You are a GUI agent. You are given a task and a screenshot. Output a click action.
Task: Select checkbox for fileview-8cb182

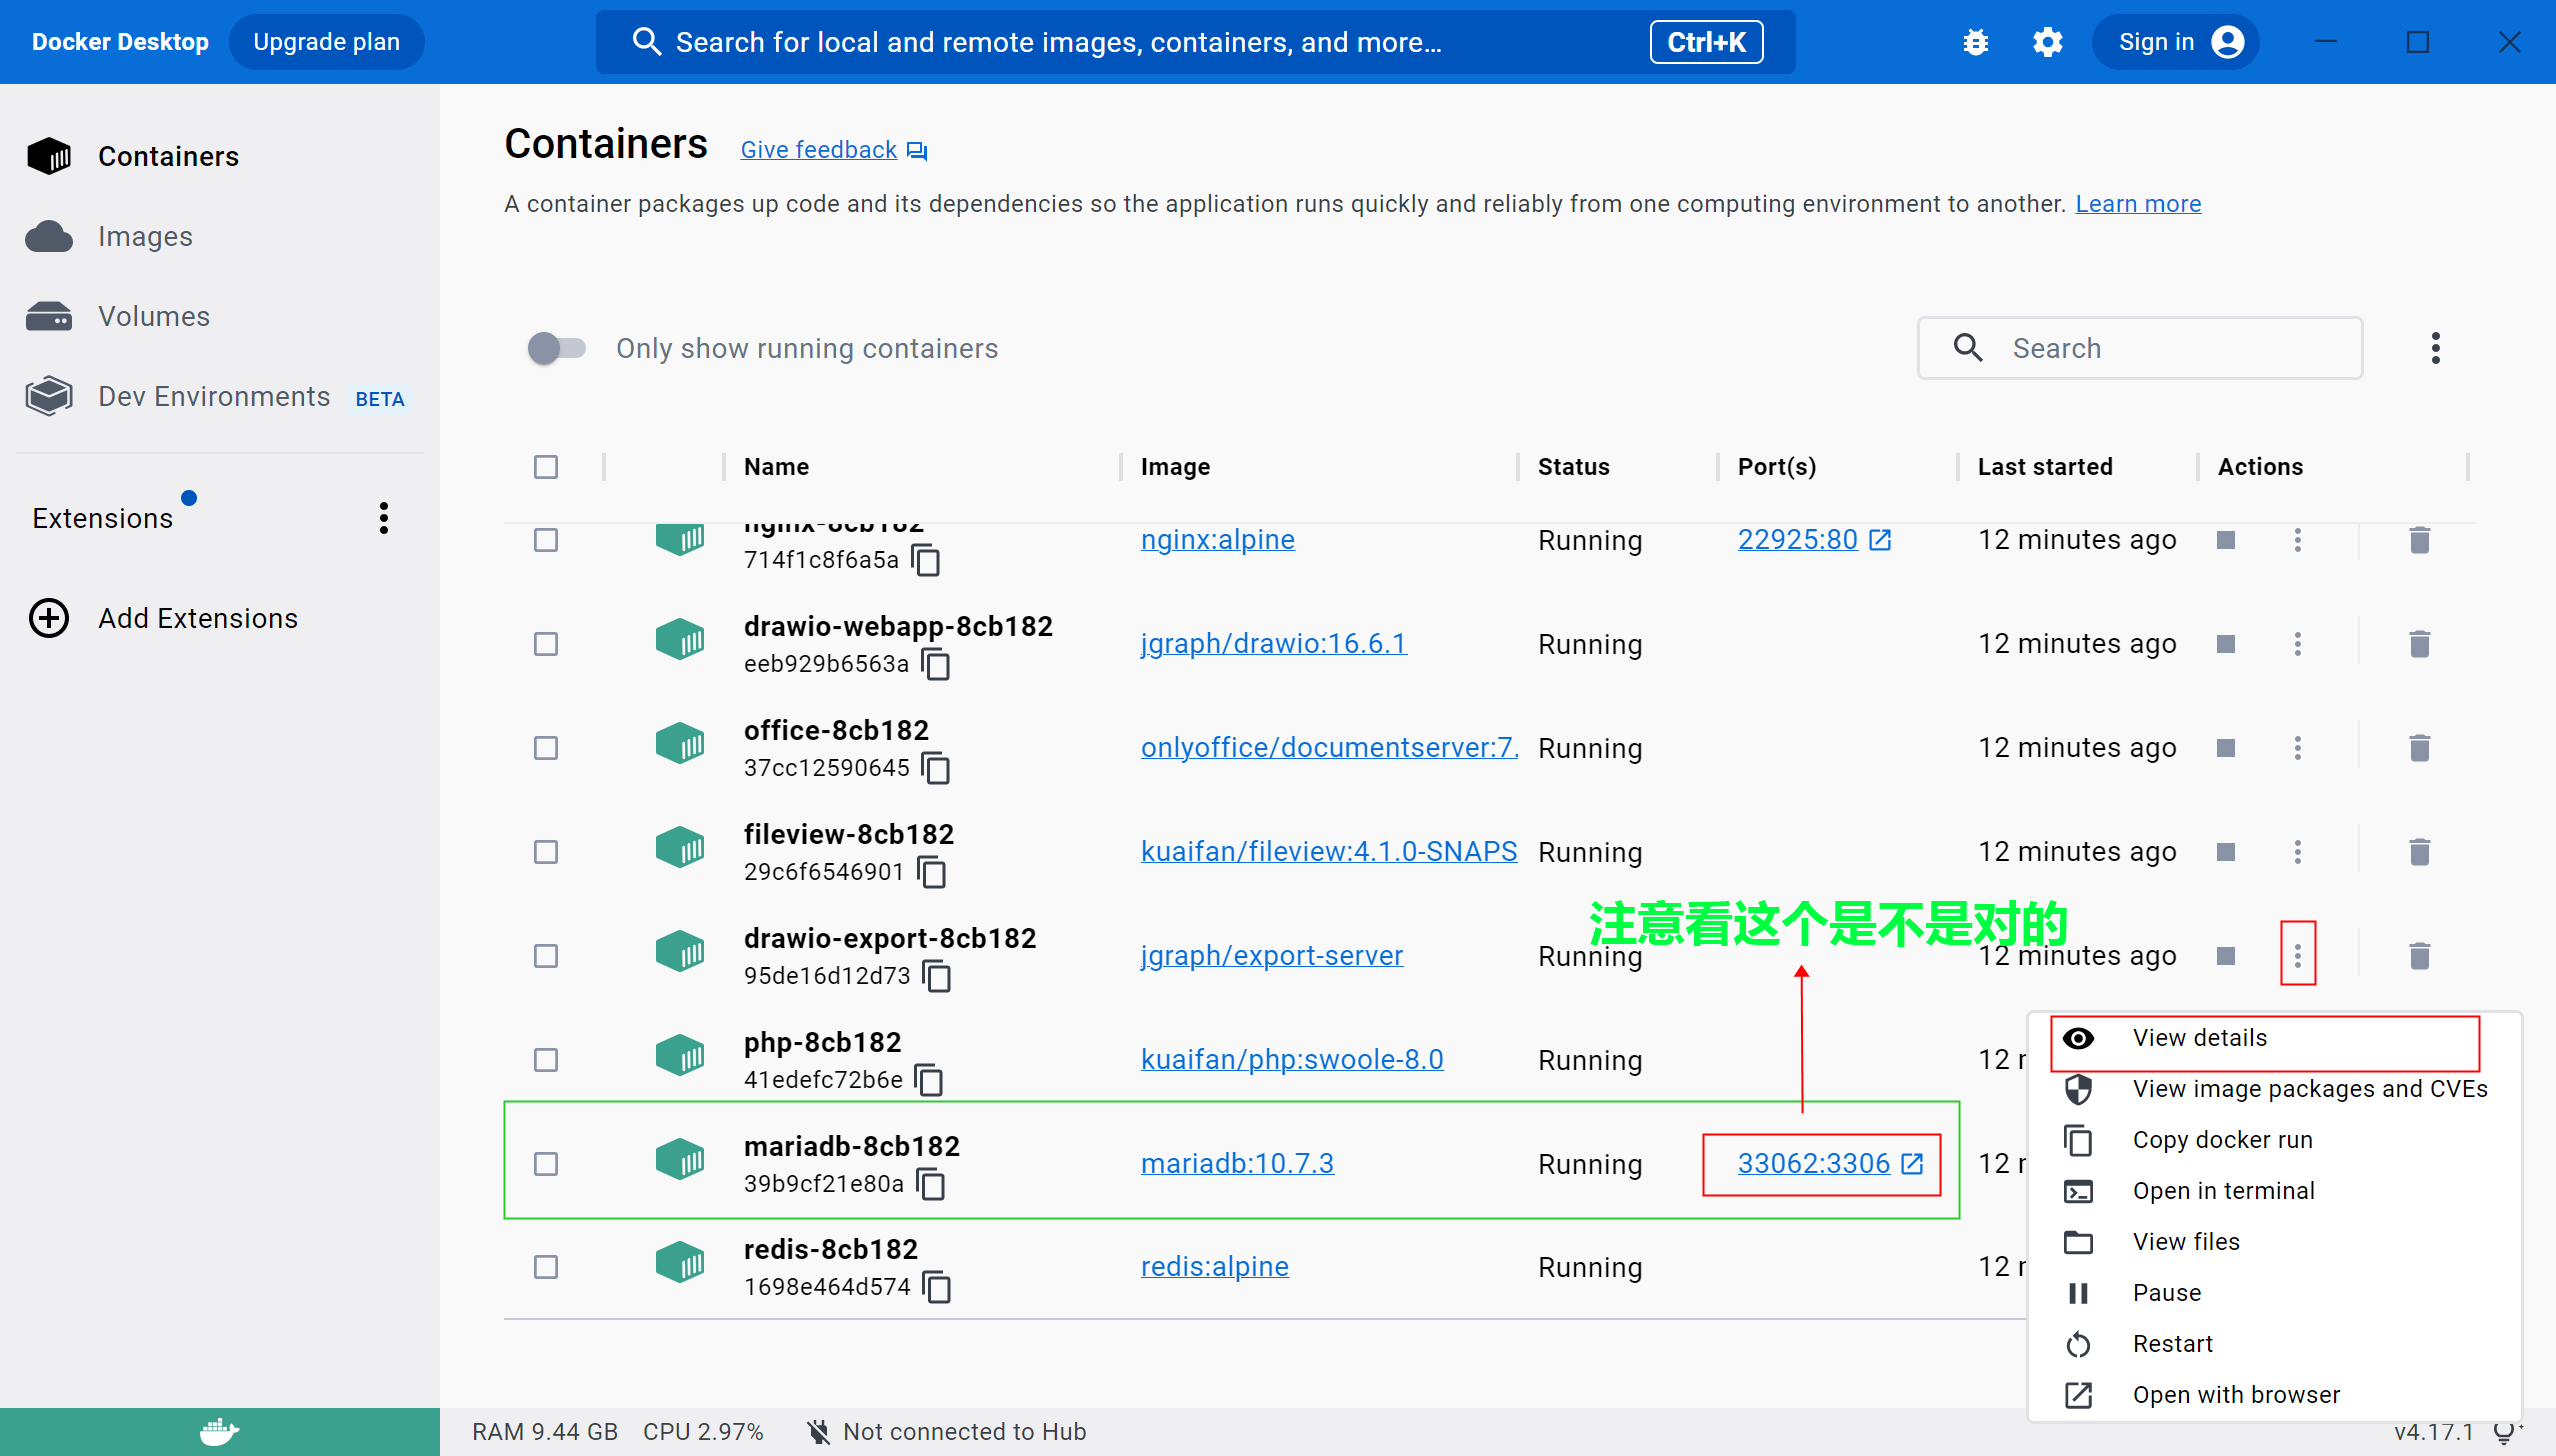(546, 852)
